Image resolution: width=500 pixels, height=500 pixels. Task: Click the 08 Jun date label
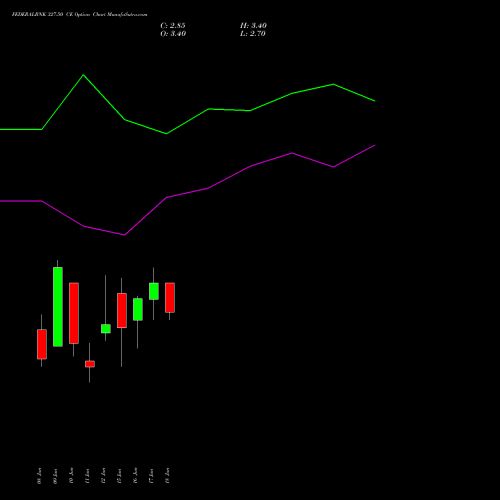[39, 476]
